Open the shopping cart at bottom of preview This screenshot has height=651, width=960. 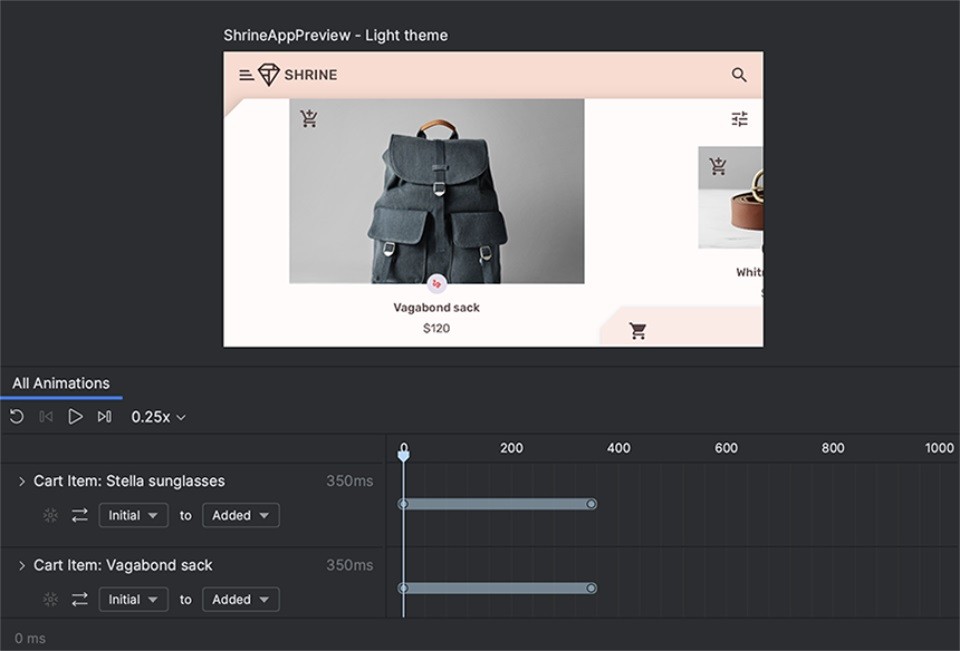(x=637, y=331)
